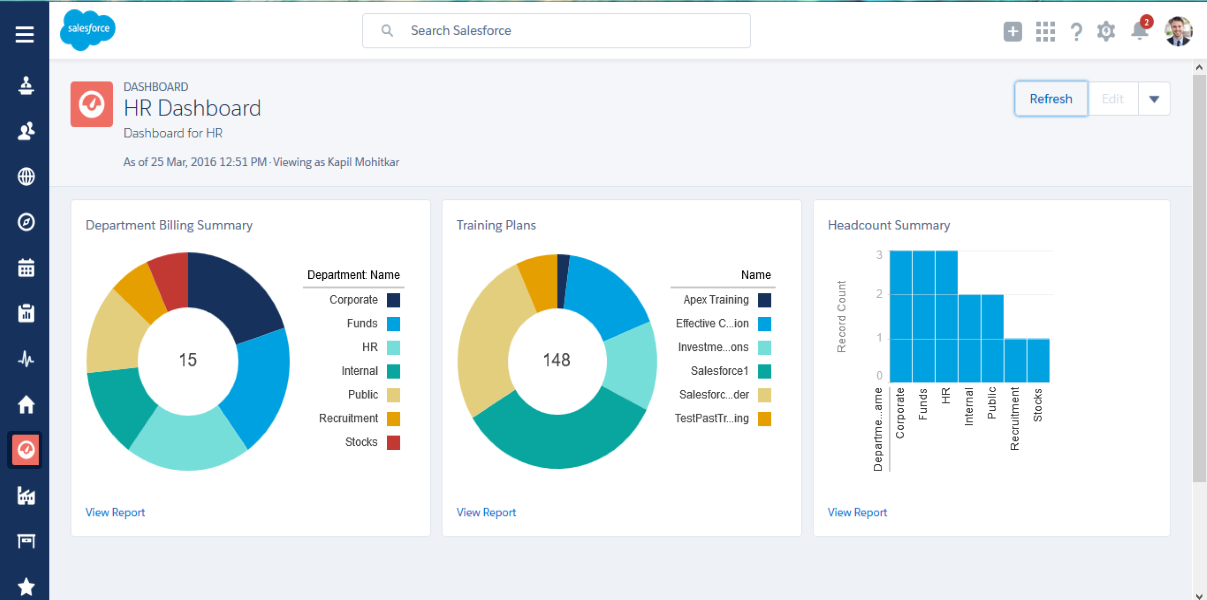
Task: Expand the dropdown arrow beside Edit
Action: click(1154, 99)
